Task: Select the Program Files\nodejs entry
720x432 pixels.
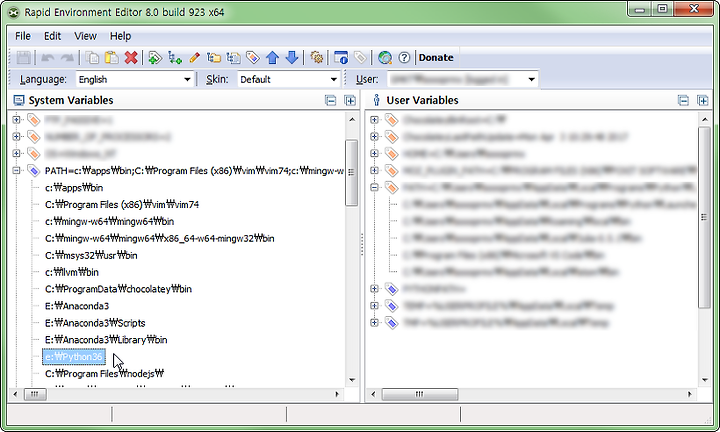Action: pos(104,374)
